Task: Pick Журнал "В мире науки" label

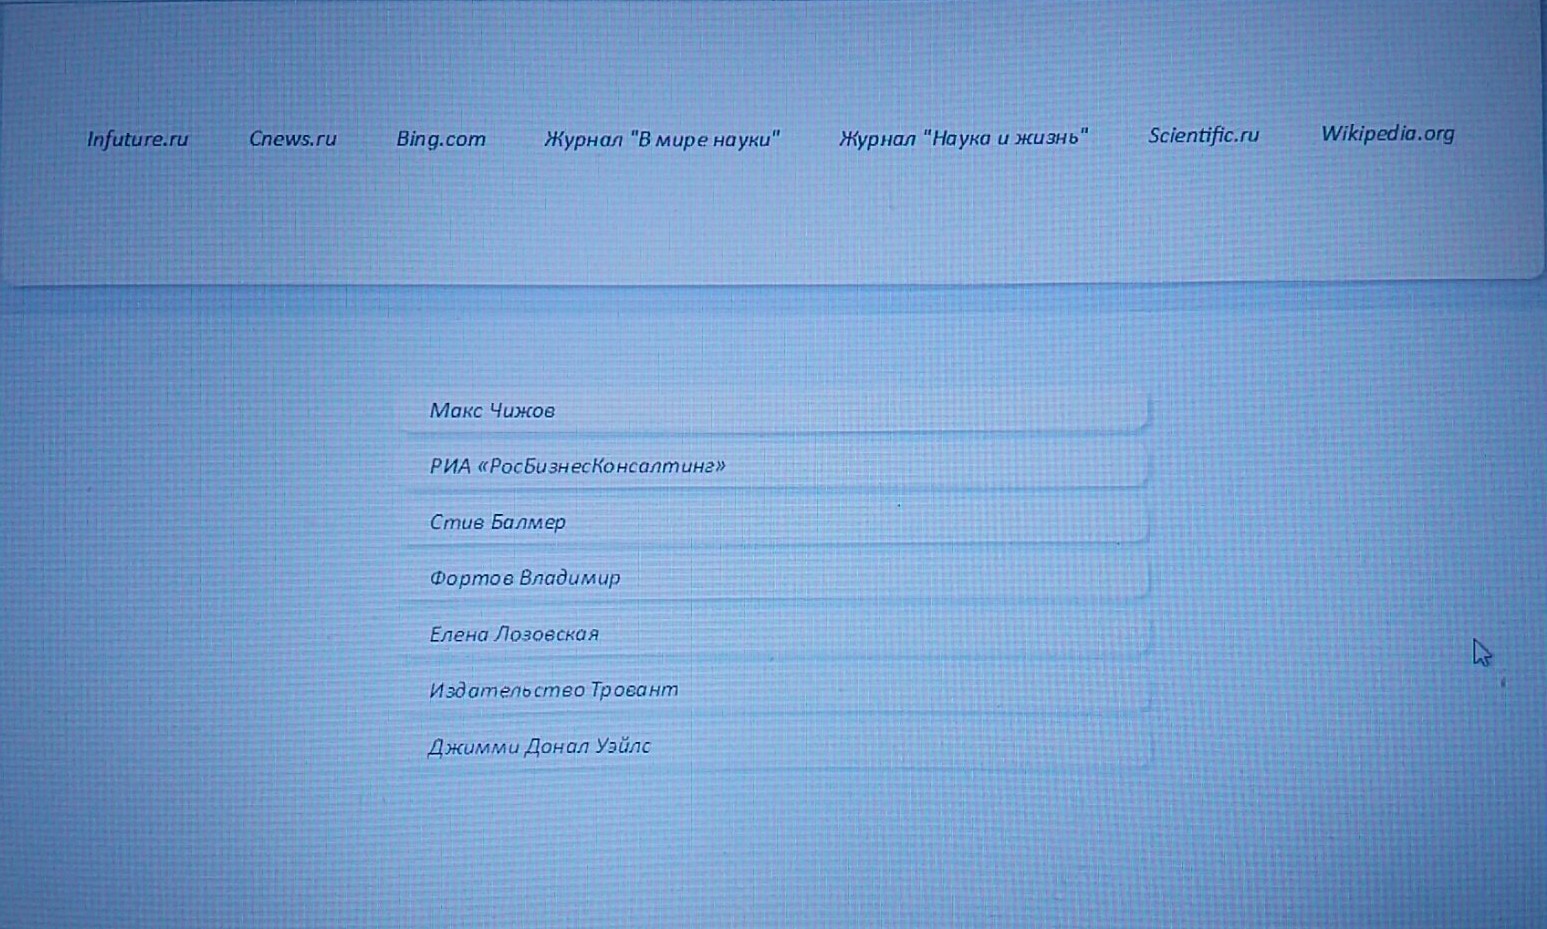Action: 661,139
